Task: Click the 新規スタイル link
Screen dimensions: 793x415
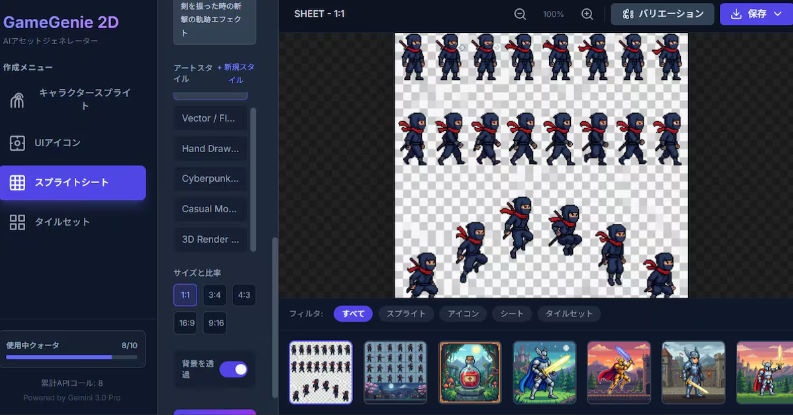Action: 236,73
